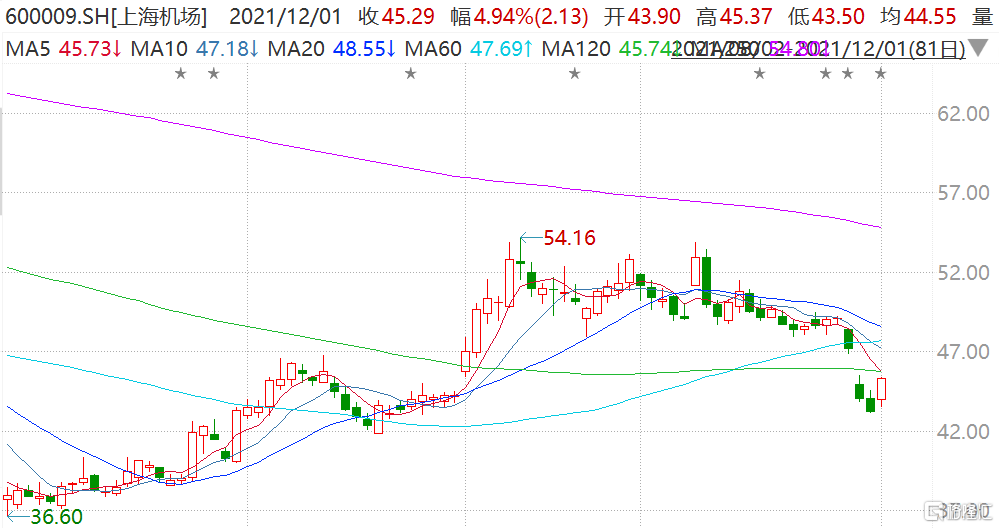The width and height of the screenshot is (999, 528).
Task: Click the 47.00 price axis label
Action: pos(963,352)
